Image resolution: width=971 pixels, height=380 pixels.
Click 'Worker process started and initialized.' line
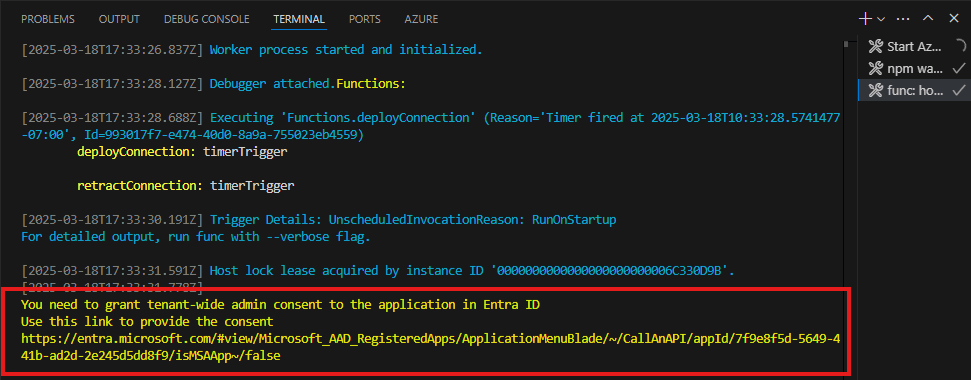point(346,50)
